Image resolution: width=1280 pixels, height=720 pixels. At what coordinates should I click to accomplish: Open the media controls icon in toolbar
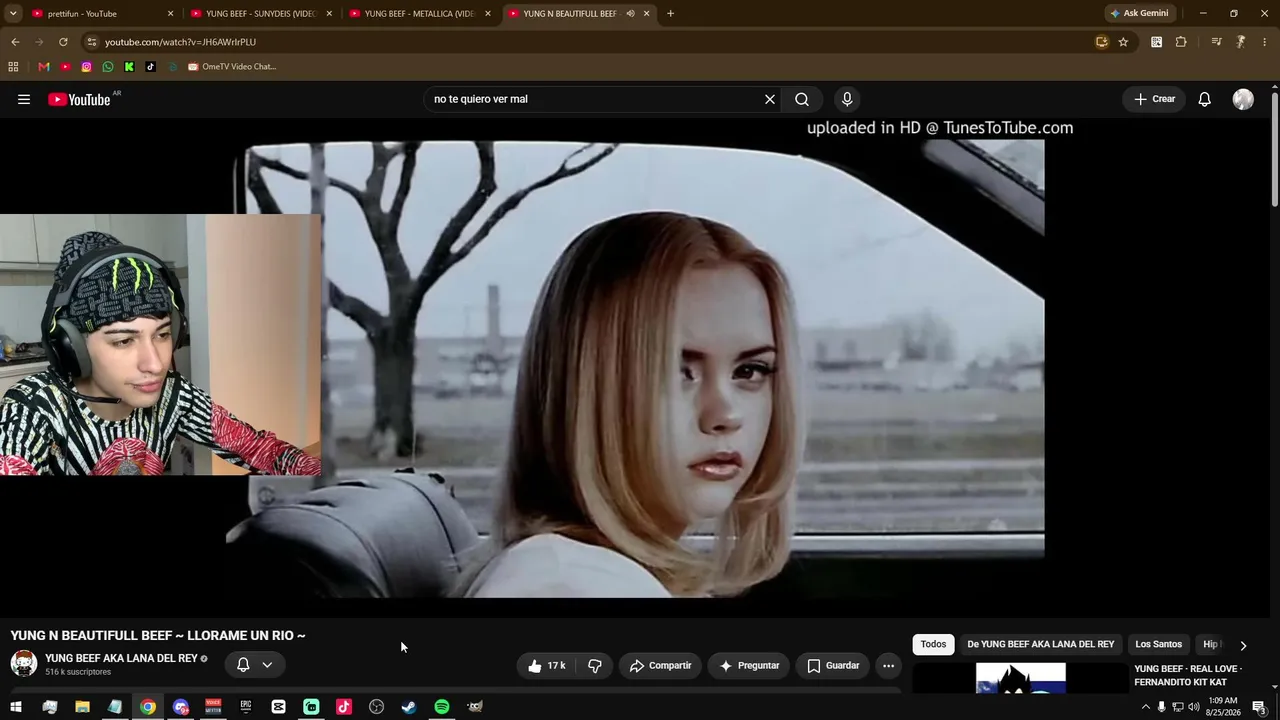1216,42
